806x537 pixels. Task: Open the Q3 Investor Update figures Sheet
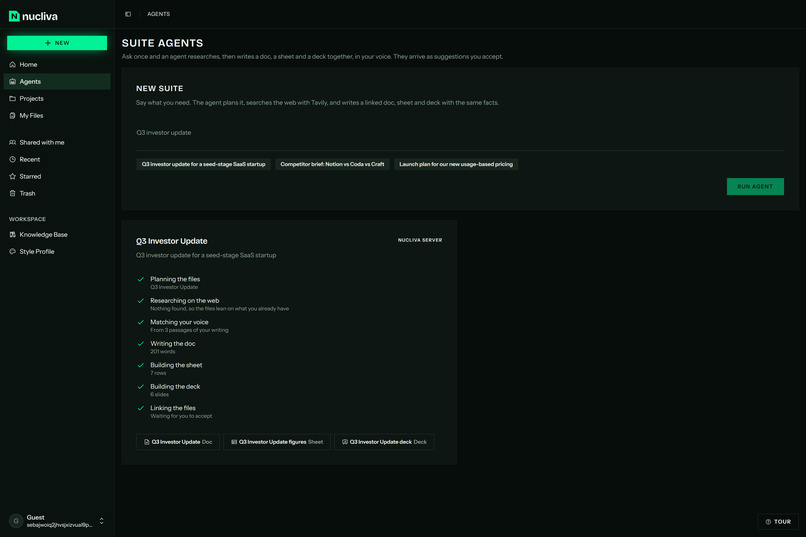coord(277,442)
